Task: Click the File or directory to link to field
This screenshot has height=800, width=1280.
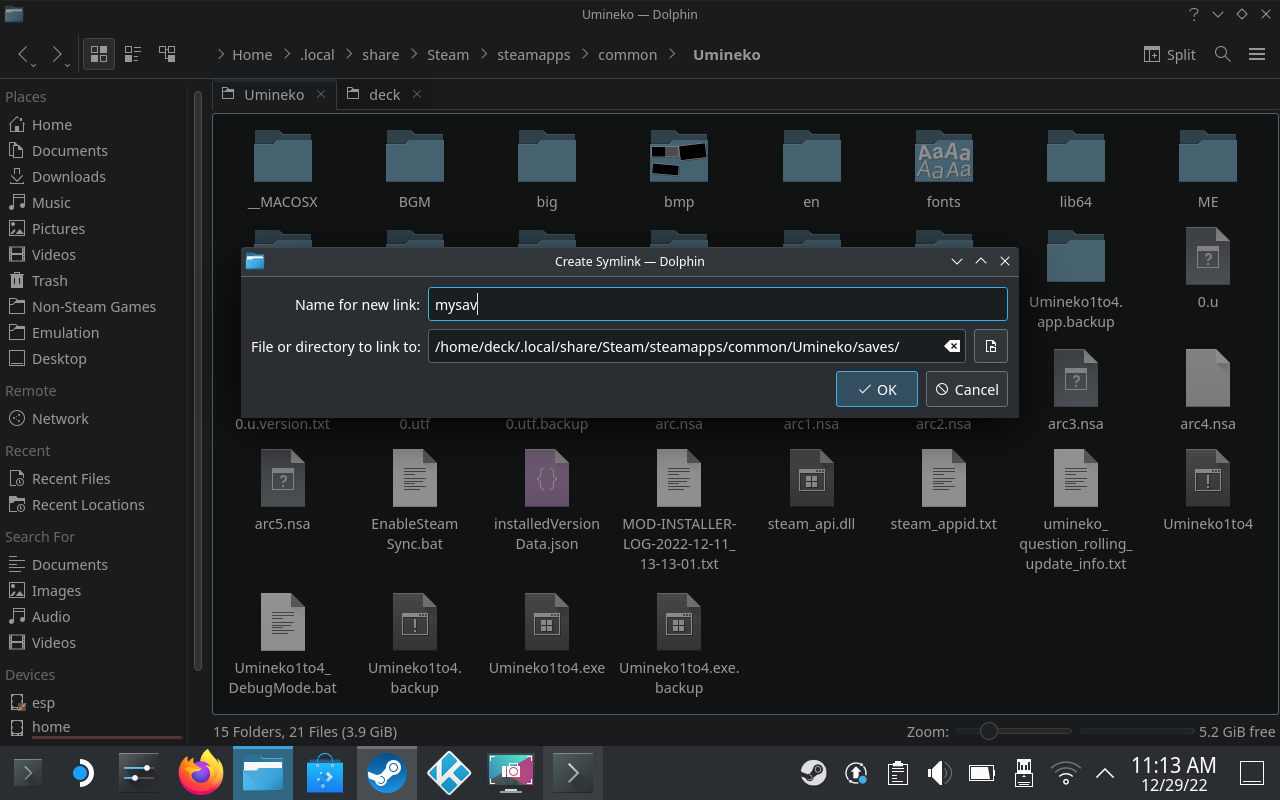Action: click(x=697, y=346)
